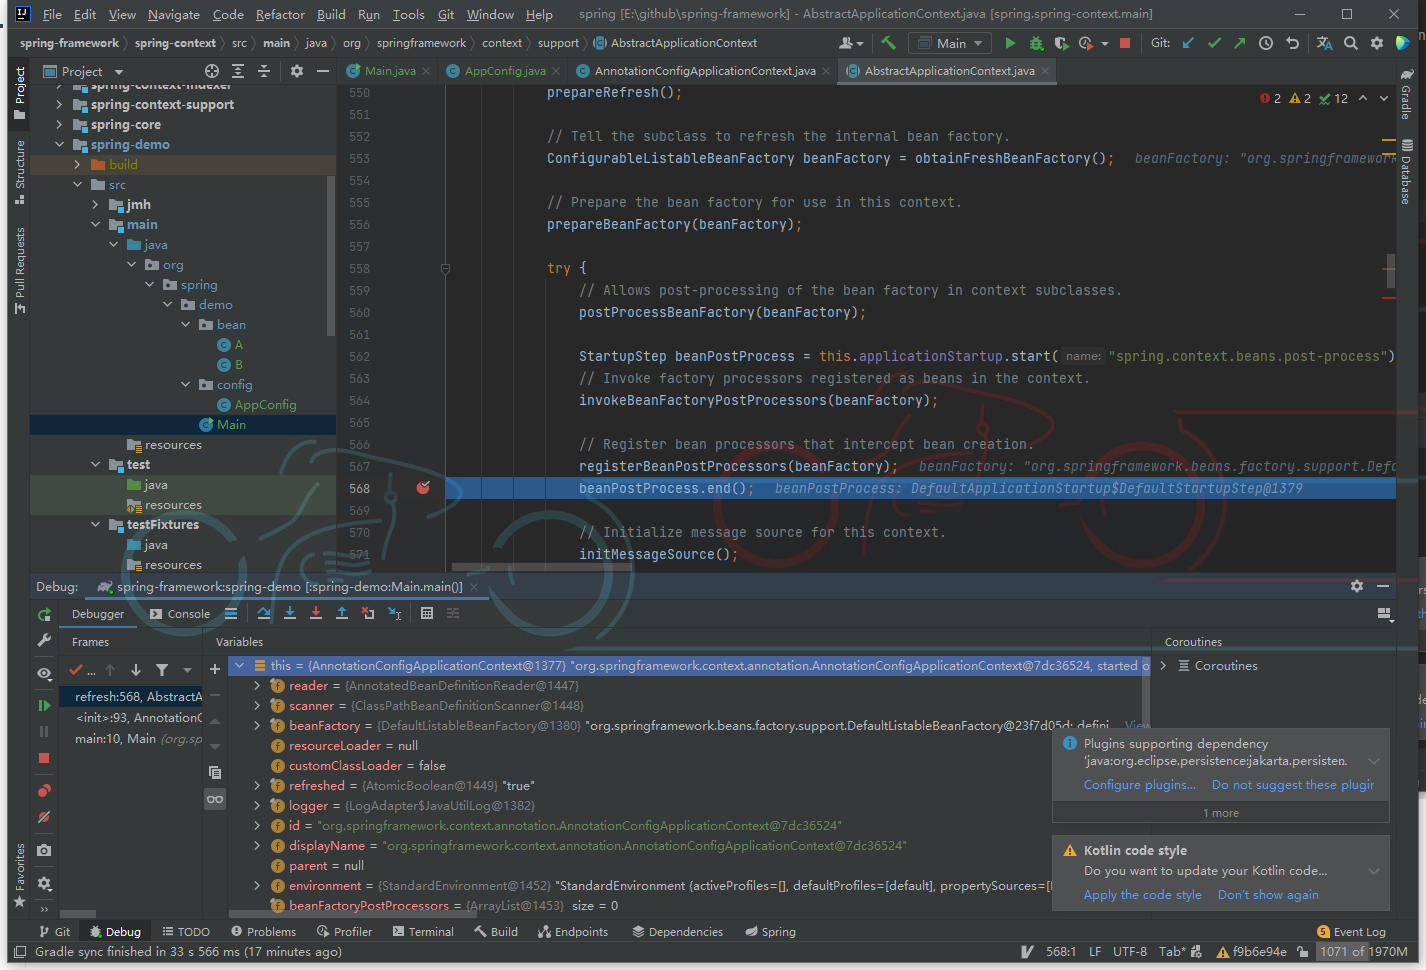Viewport: 1426px width, 970px height.
Task: Toggle the eye view options in debug sidebar
Action: point(44,674)
